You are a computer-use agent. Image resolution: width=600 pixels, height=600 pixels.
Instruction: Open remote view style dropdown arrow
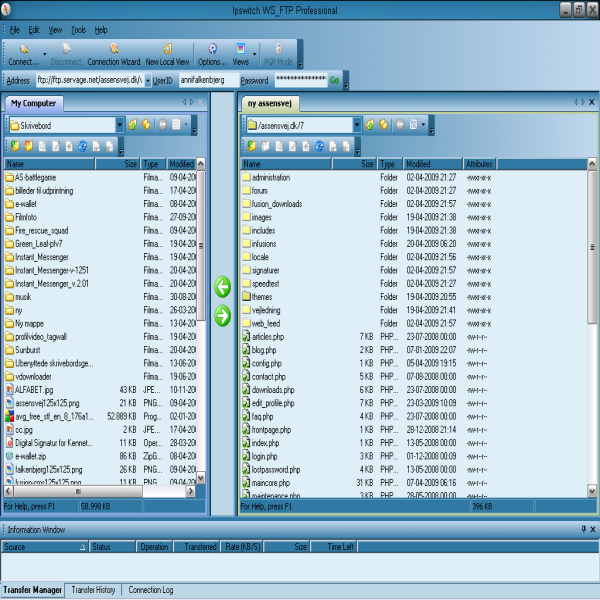(423, 125)
